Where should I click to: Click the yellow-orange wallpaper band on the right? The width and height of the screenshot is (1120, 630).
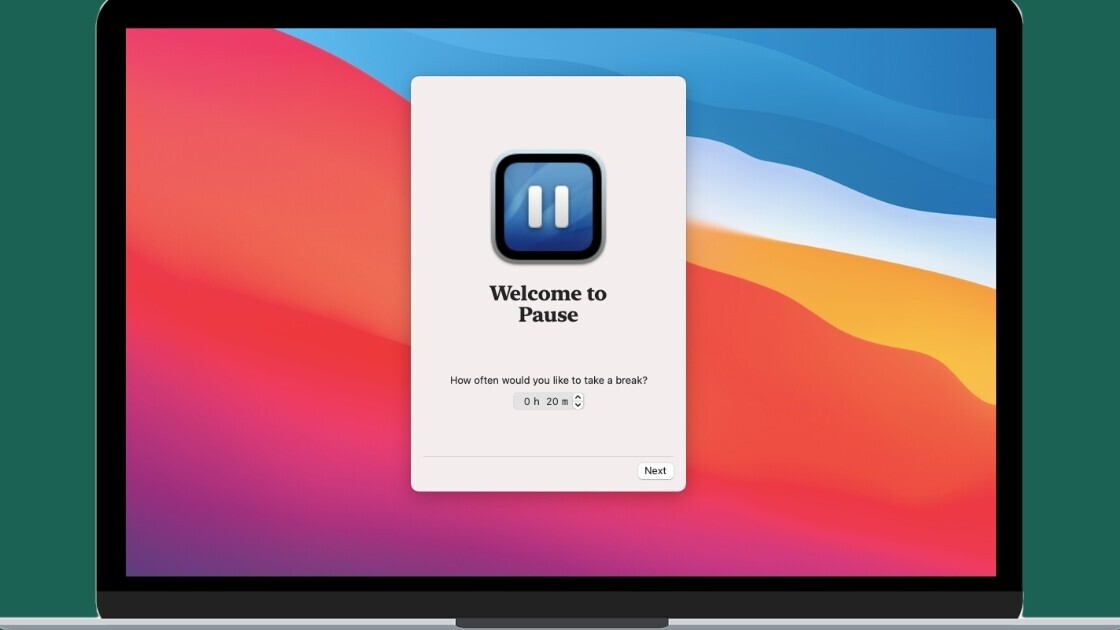[930, 330]
